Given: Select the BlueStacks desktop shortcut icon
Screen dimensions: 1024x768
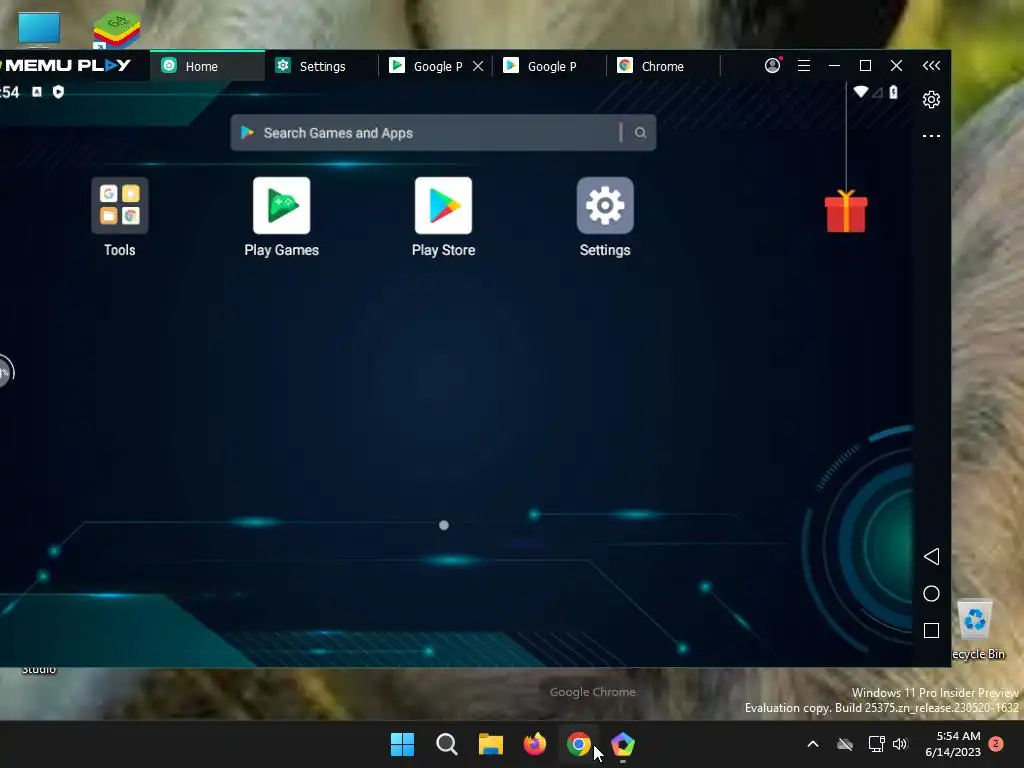Looking at the screenshot, I should (116, 29).
